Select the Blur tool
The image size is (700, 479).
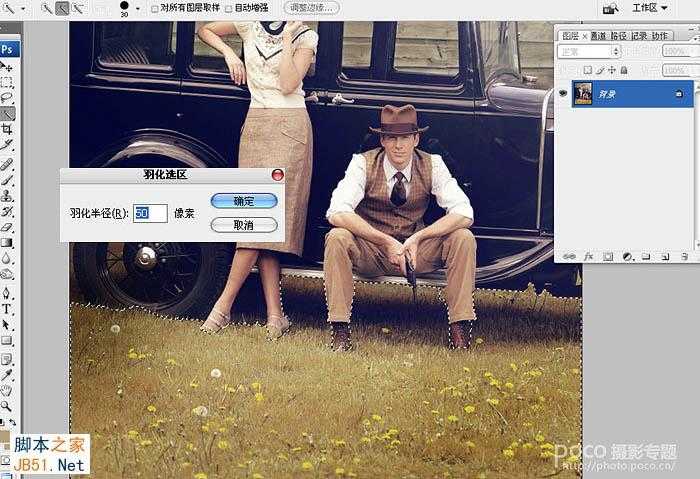7,258
